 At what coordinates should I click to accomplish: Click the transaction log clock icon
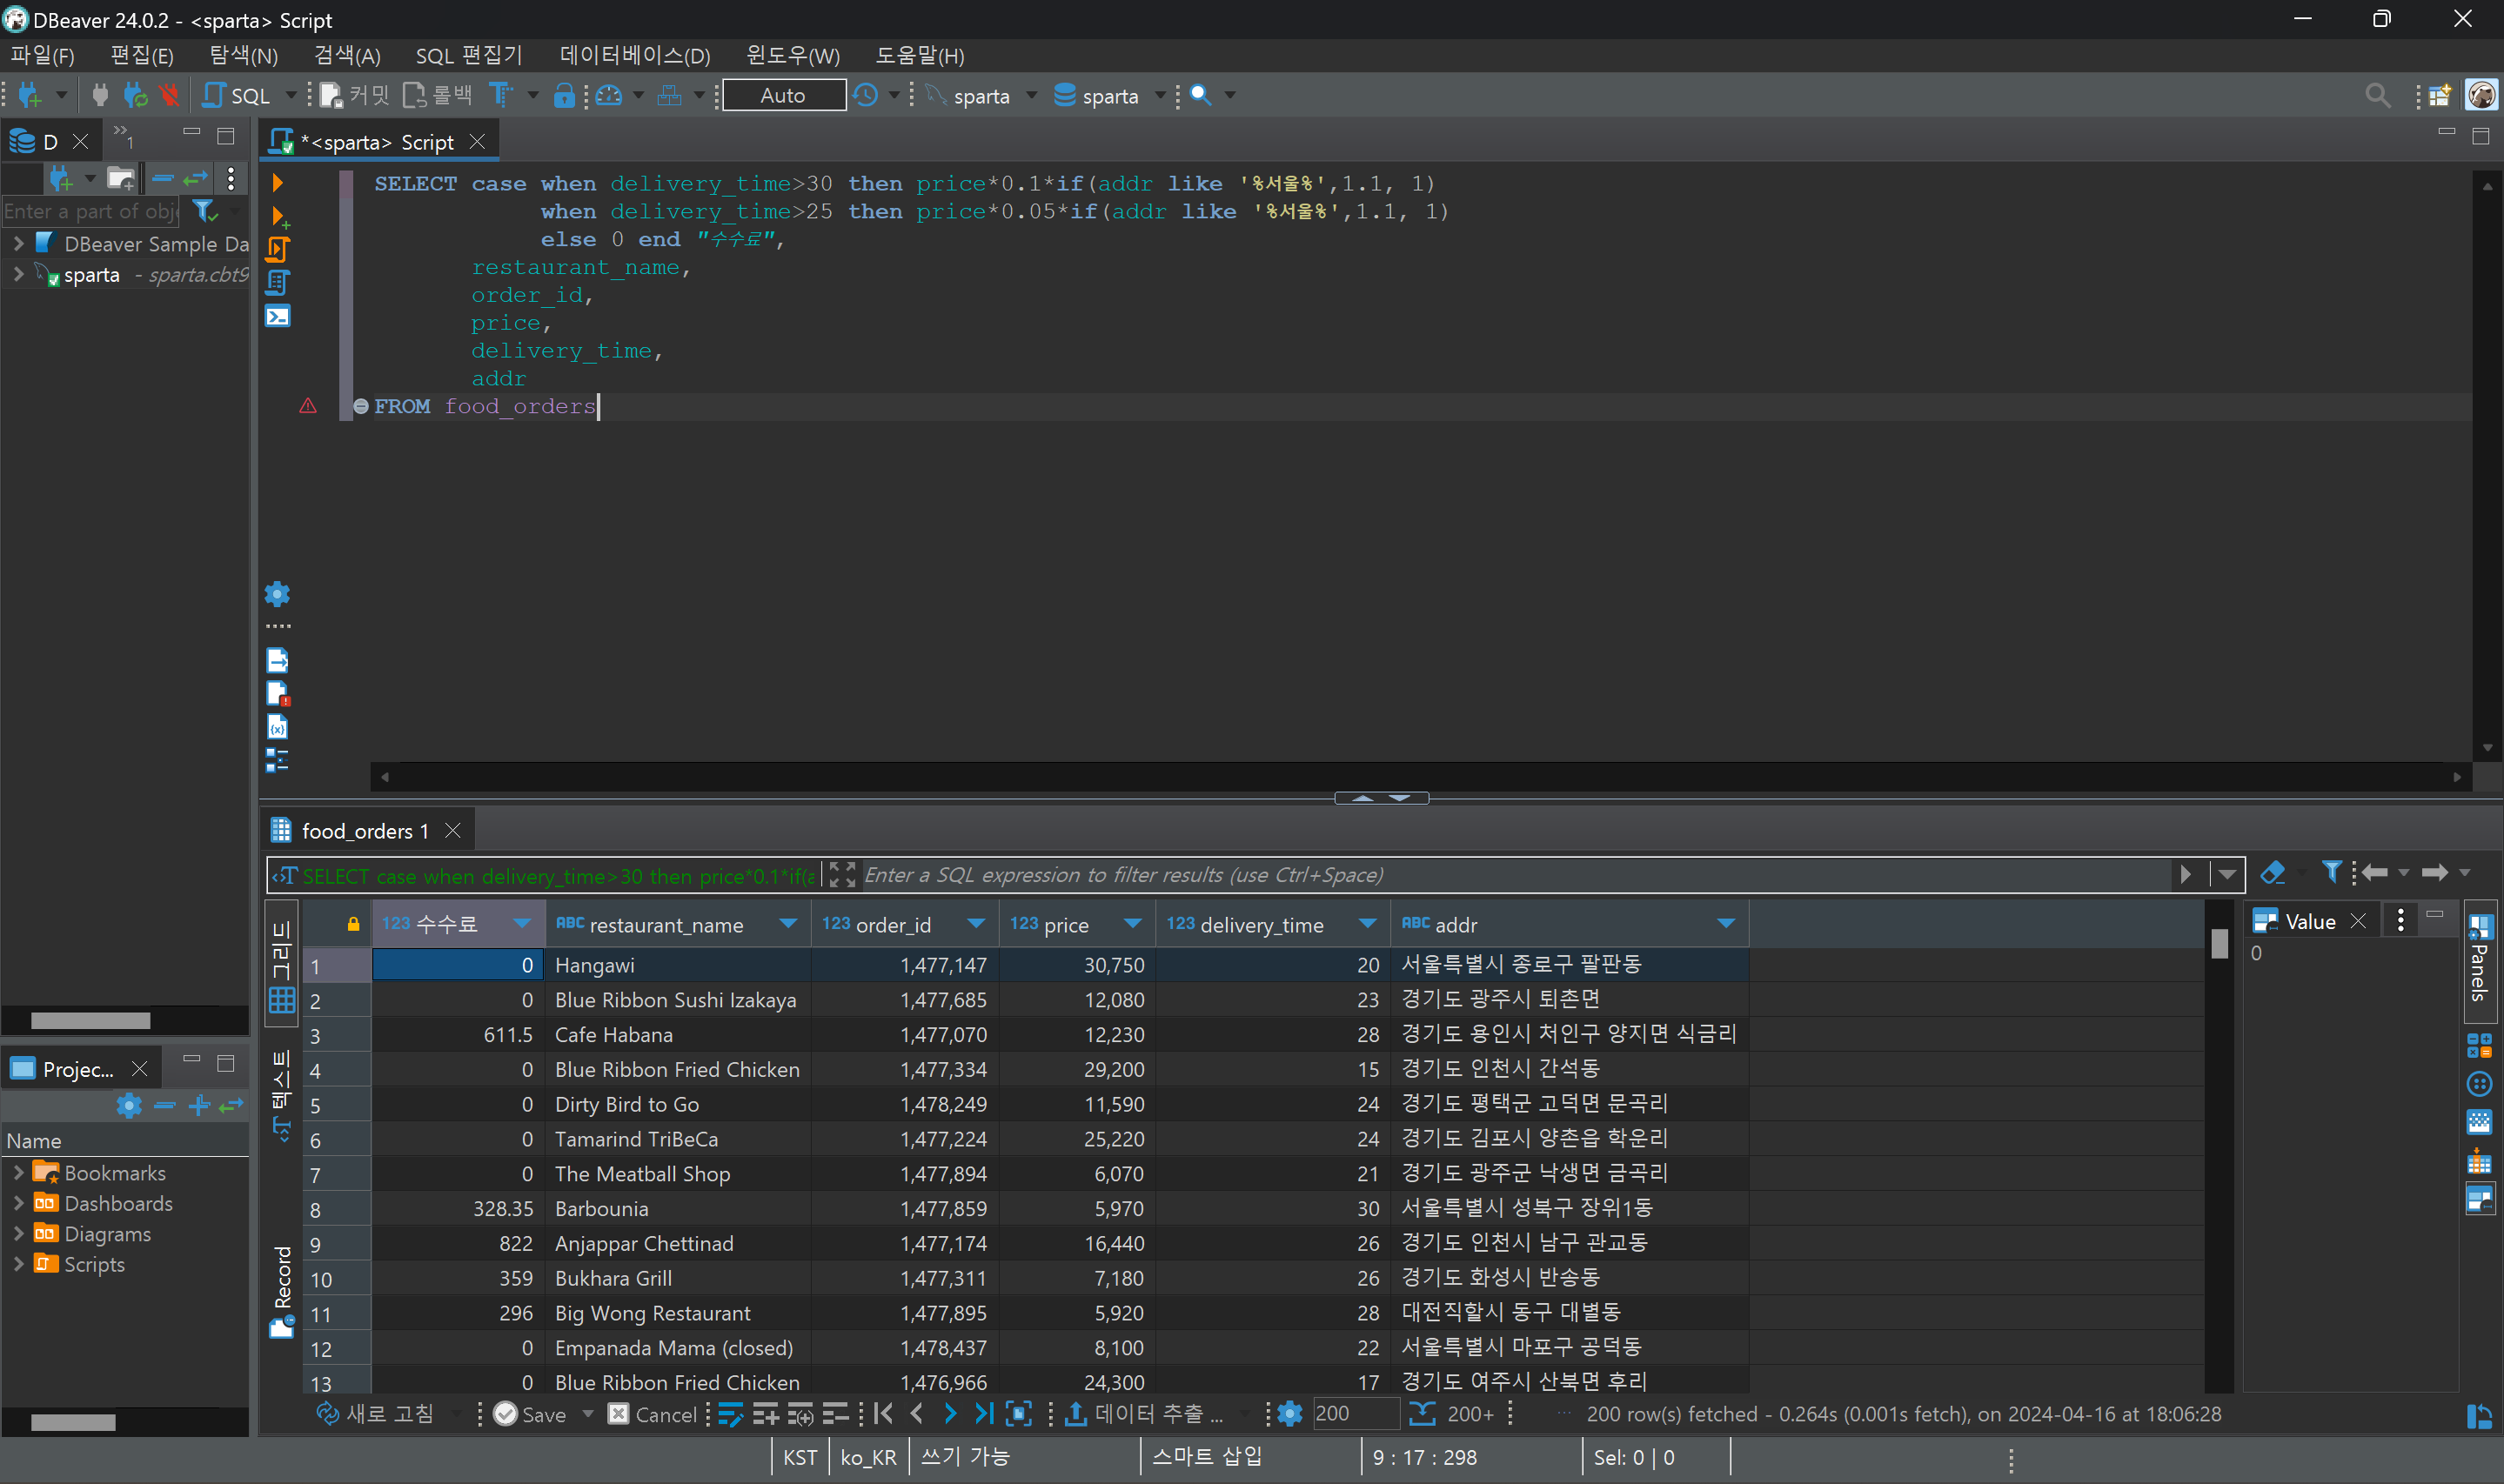tap(866, 96)
